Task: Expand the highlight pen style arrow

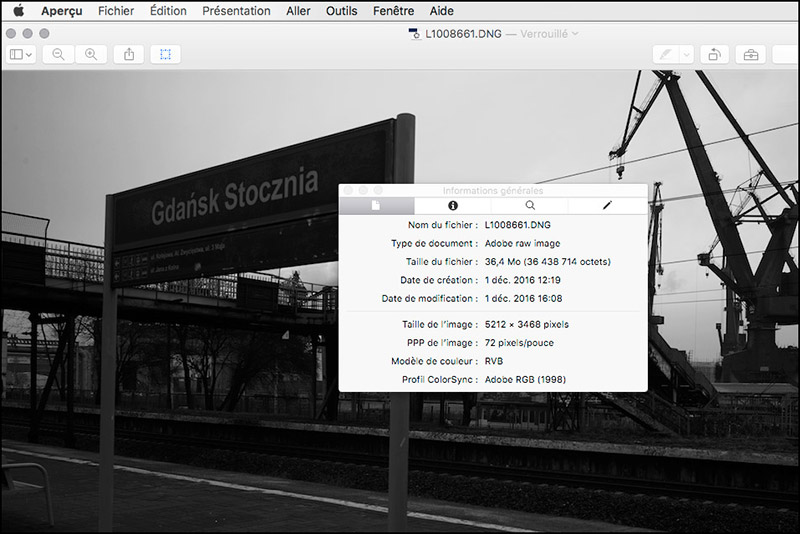Action: click(x=686, y=54)
